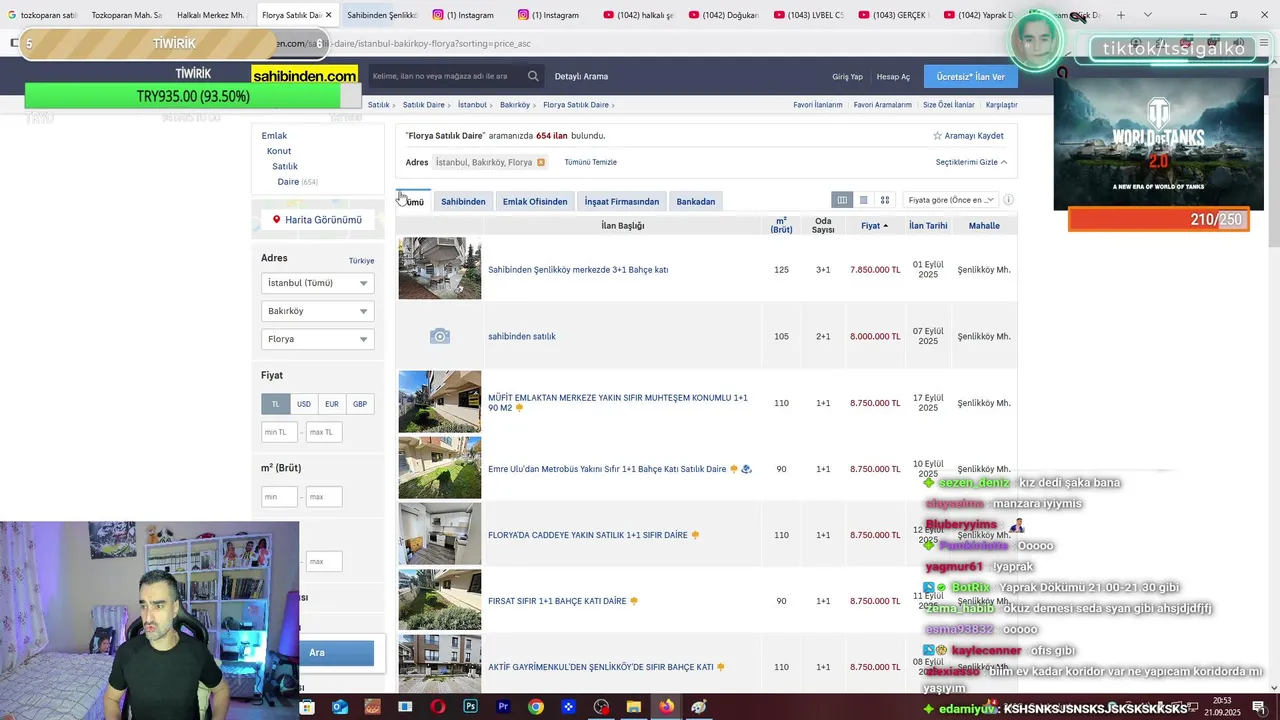The width and height of the screenshot is (1280, 720).
Task: Select the İnşaat Firmasından tab
Action: tap(622, 201)
